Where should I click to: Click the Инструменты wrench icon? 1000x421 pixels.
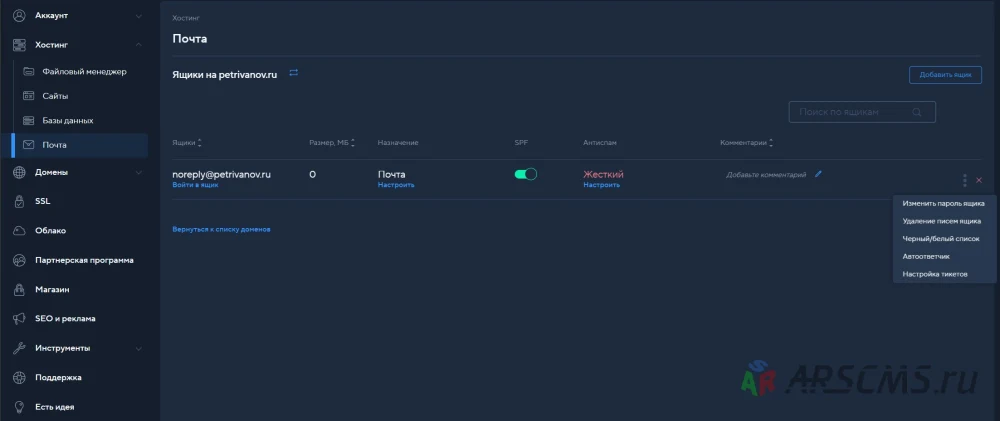click(19, 348)
